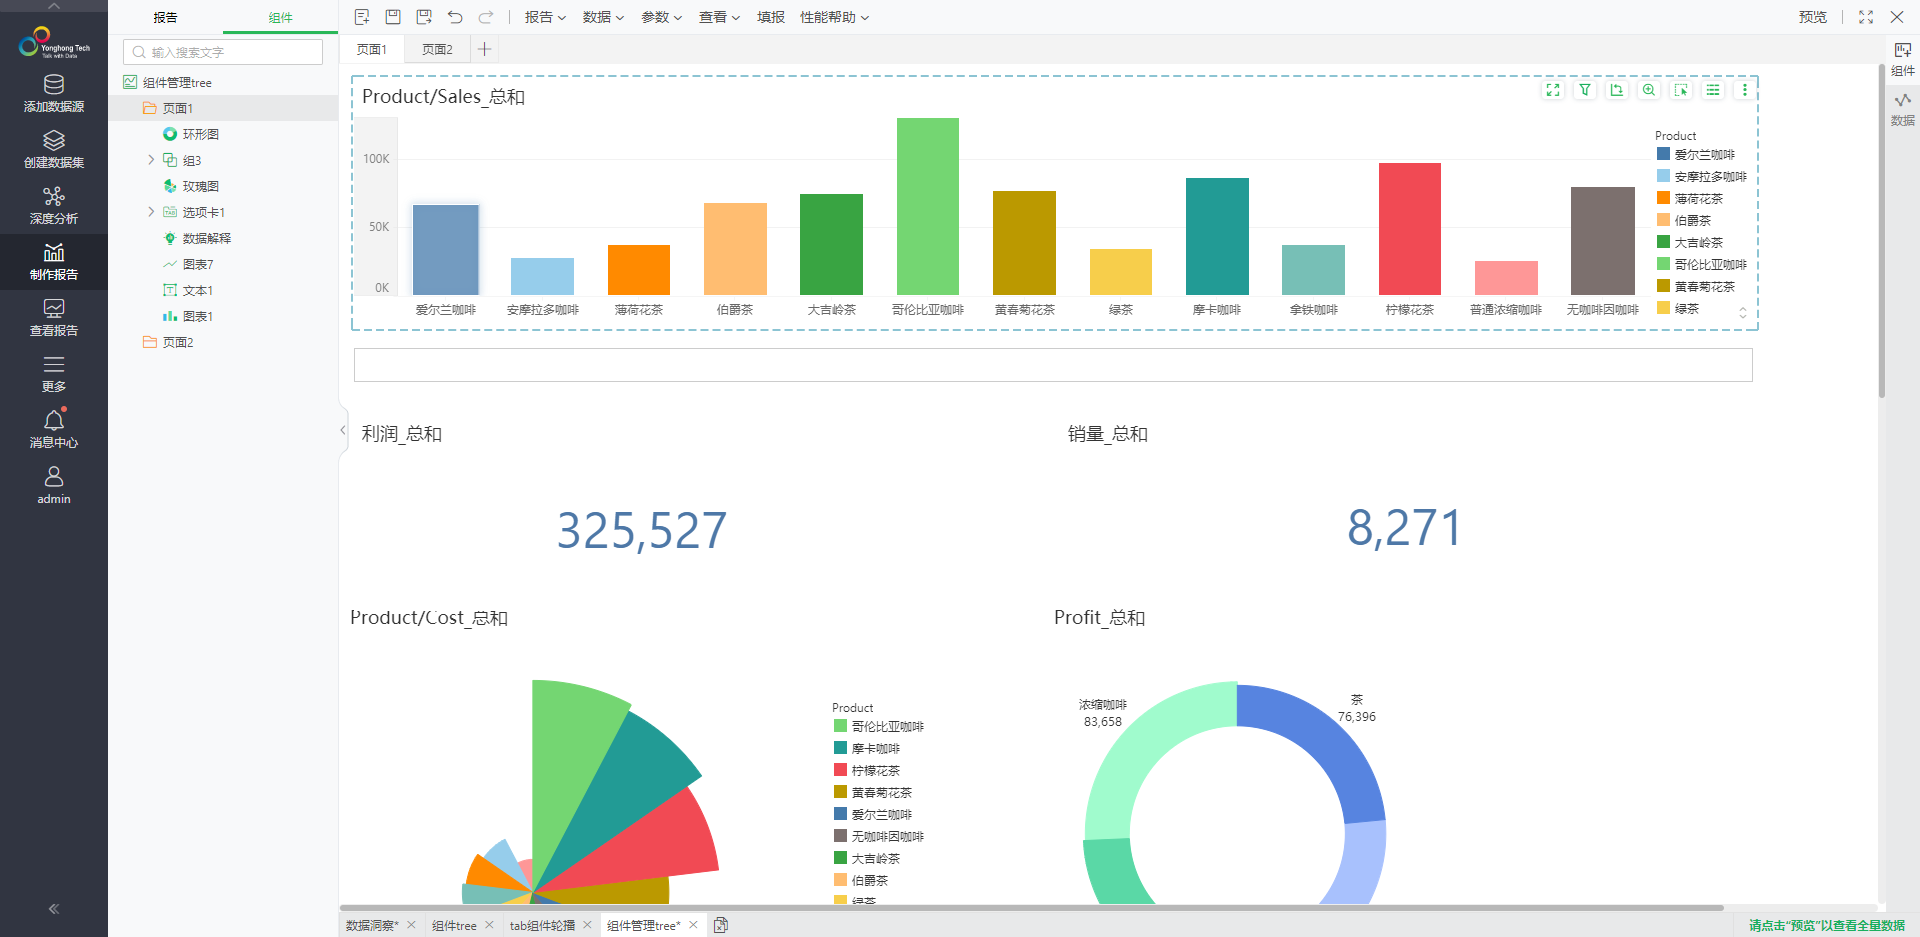
Task: Select 制作报告 in the sidebar
Action: pos(54,261)
